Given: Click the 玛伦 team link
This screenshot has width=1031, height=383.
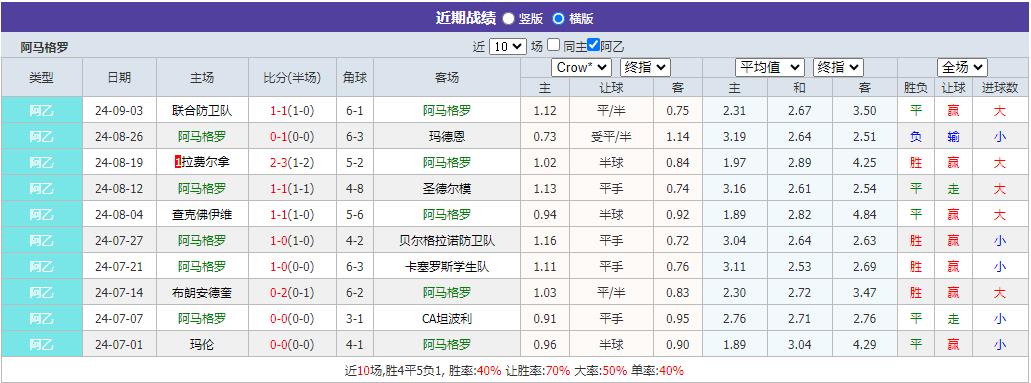Looking at the screenshot, I should click(202, 344).
